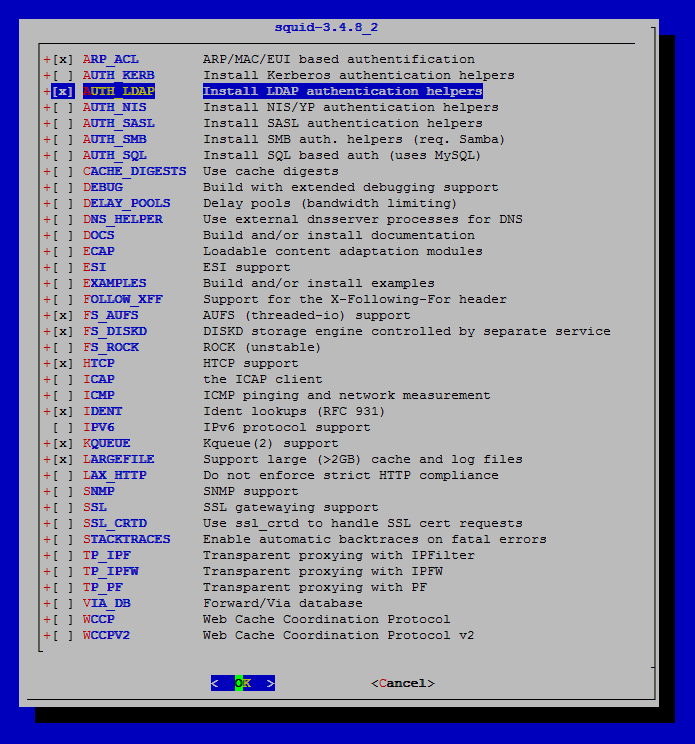Check the AUTH_SMB checkbox
The height and width of the screenshot is (744, 695).
pos(63,140)
